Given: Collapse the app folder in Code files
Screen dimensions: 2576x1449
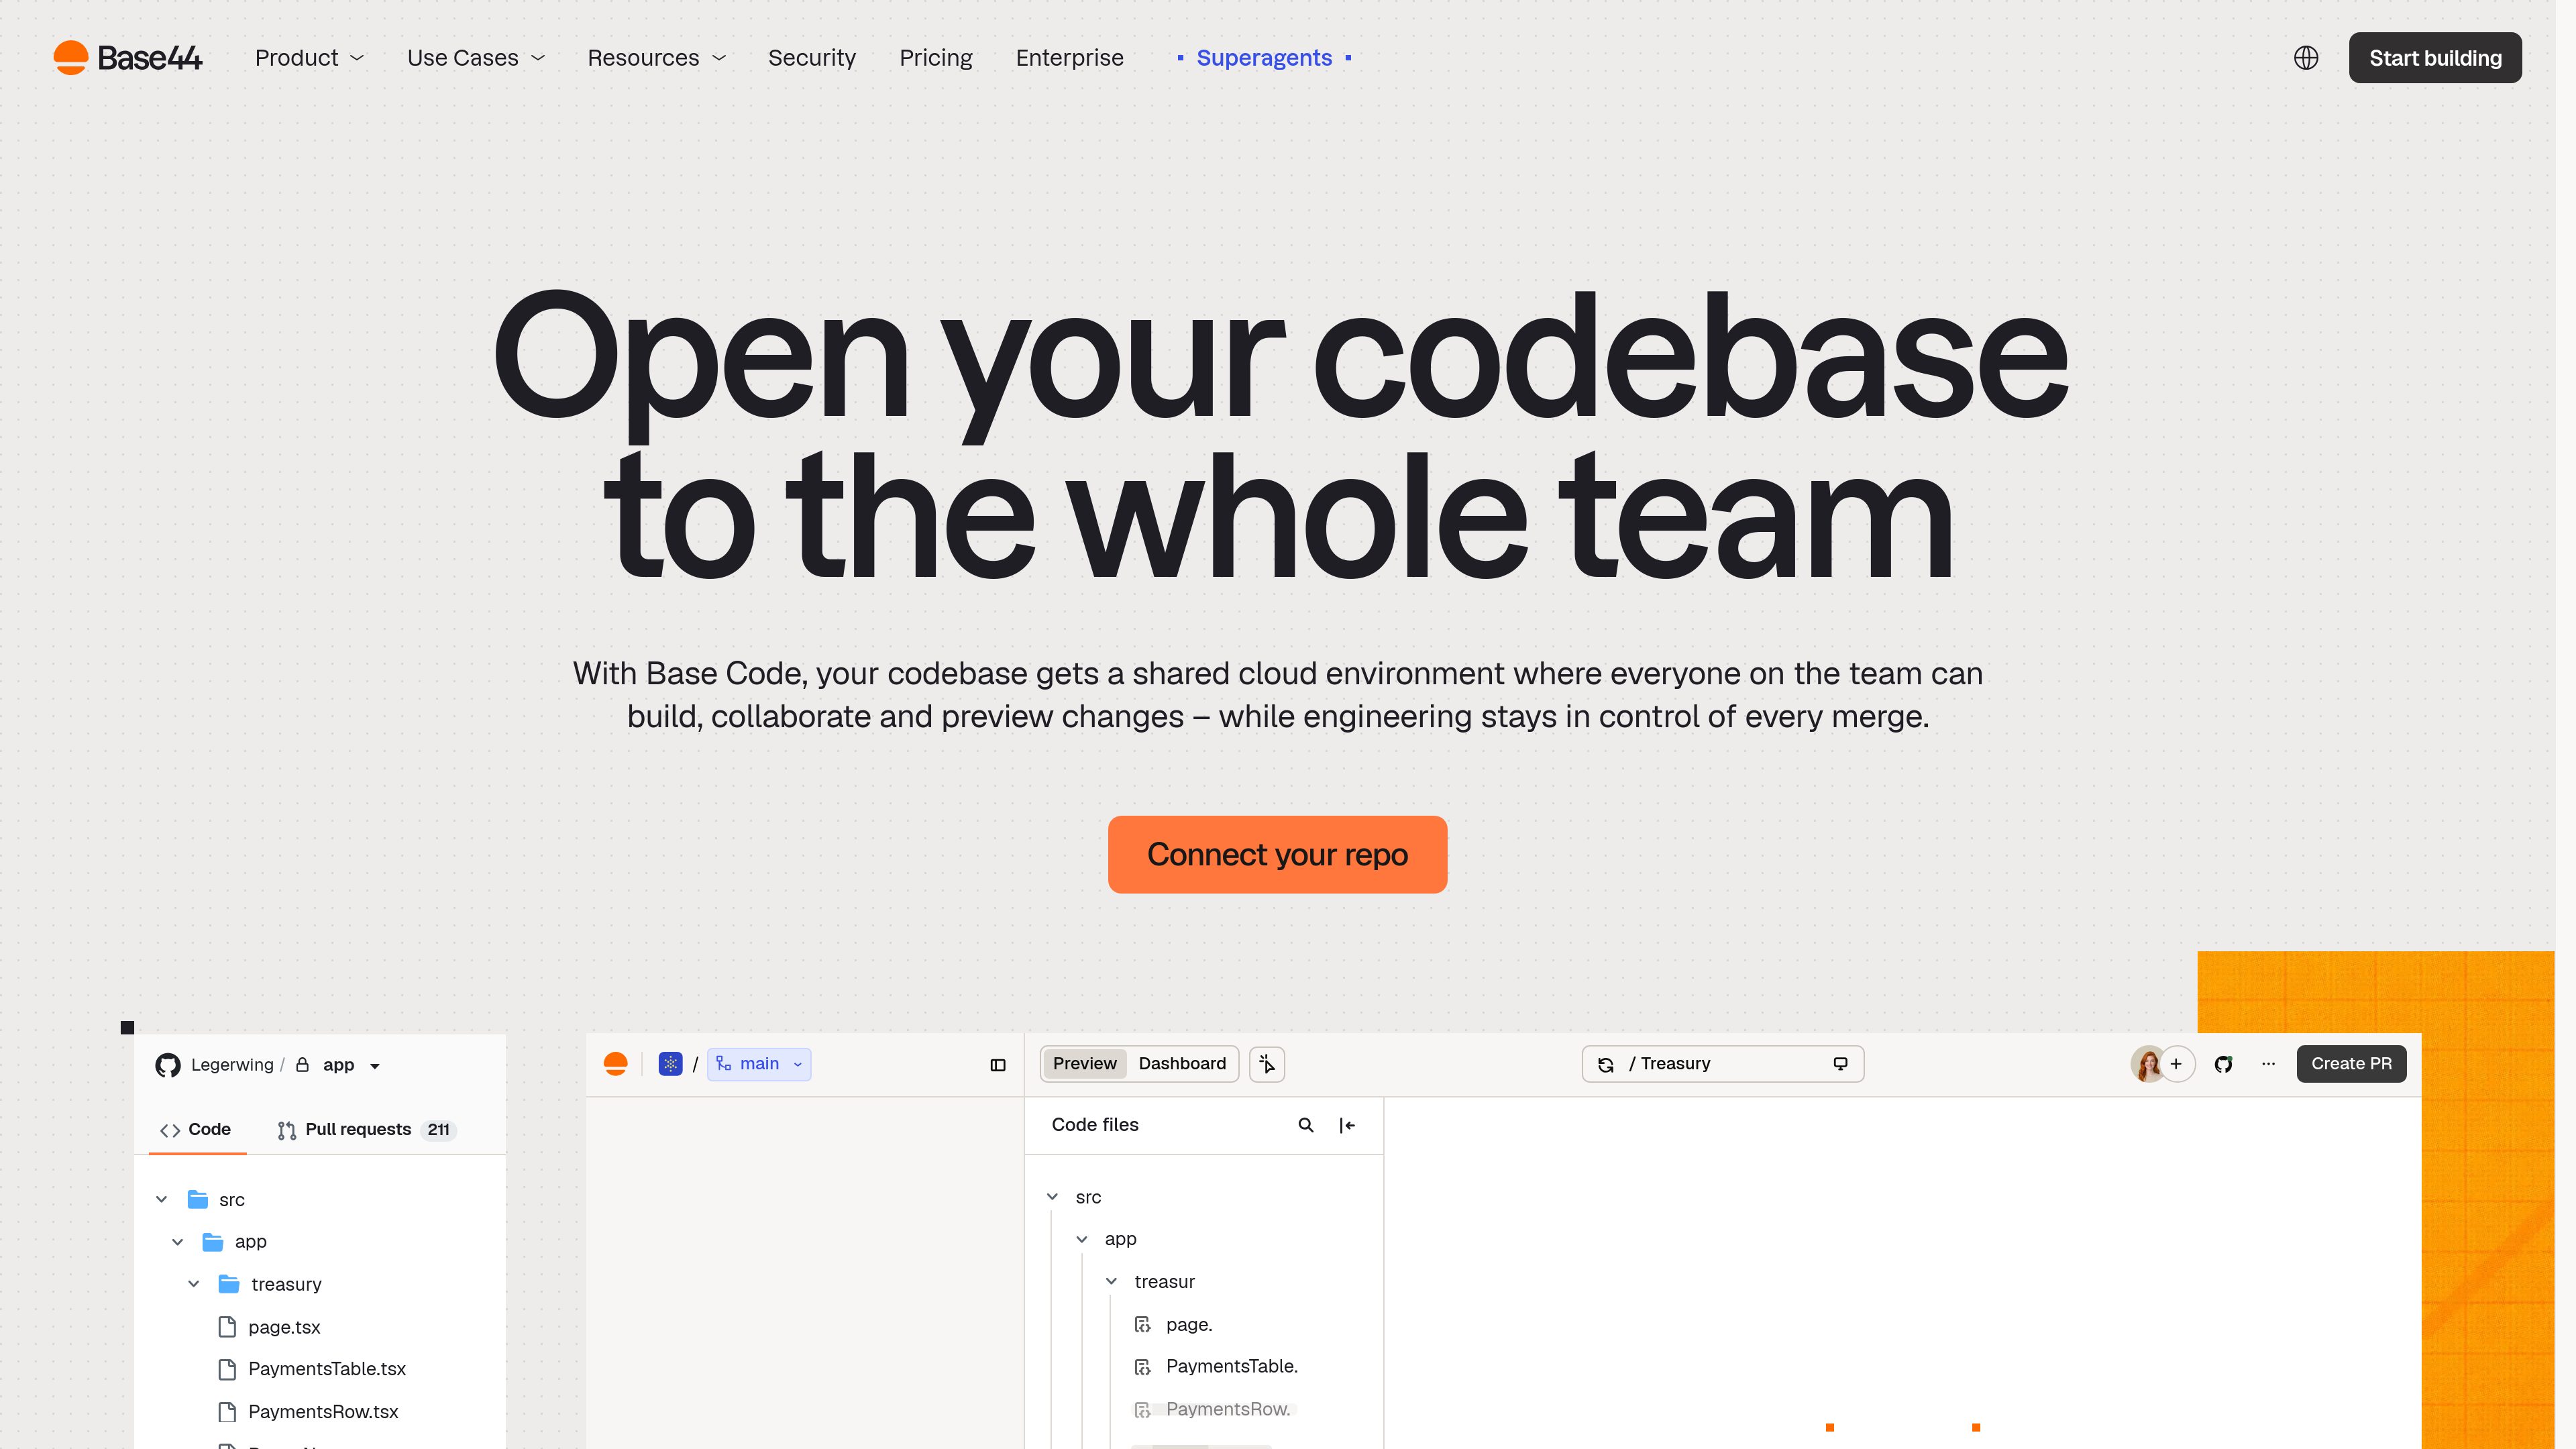Looking at the screenshot, I should click(1081, 1239).
